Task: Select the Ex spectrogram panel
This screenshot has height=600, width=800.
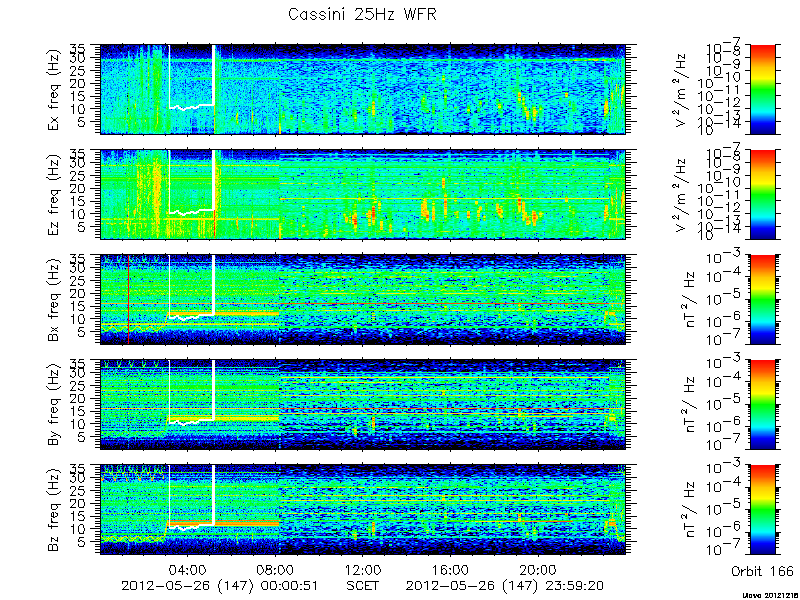Action: [x=363, y=89]
